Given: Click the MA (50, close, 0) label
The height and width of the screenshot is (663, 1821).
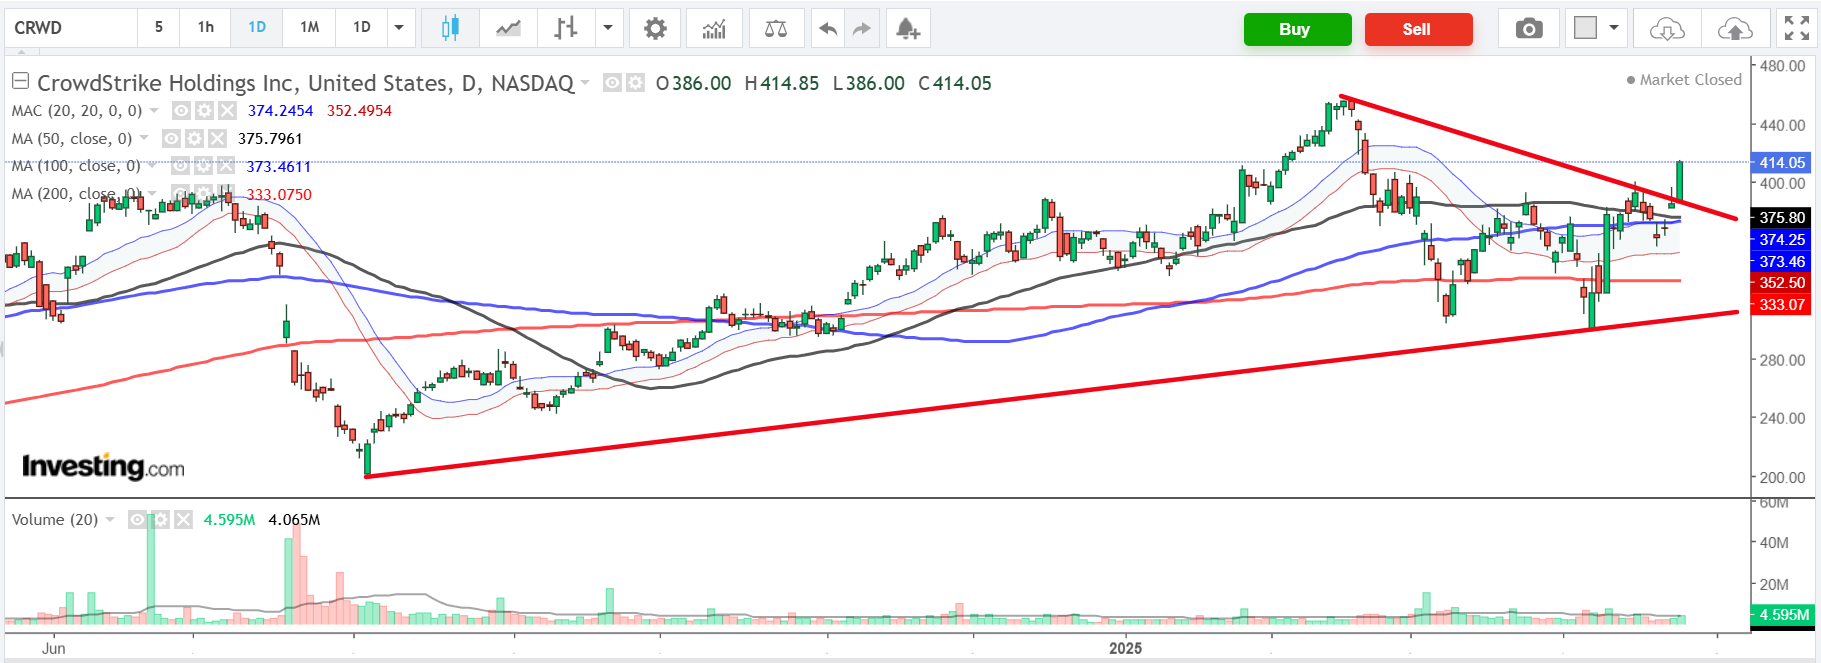Looking at the screenshot, I should (72, 139).
